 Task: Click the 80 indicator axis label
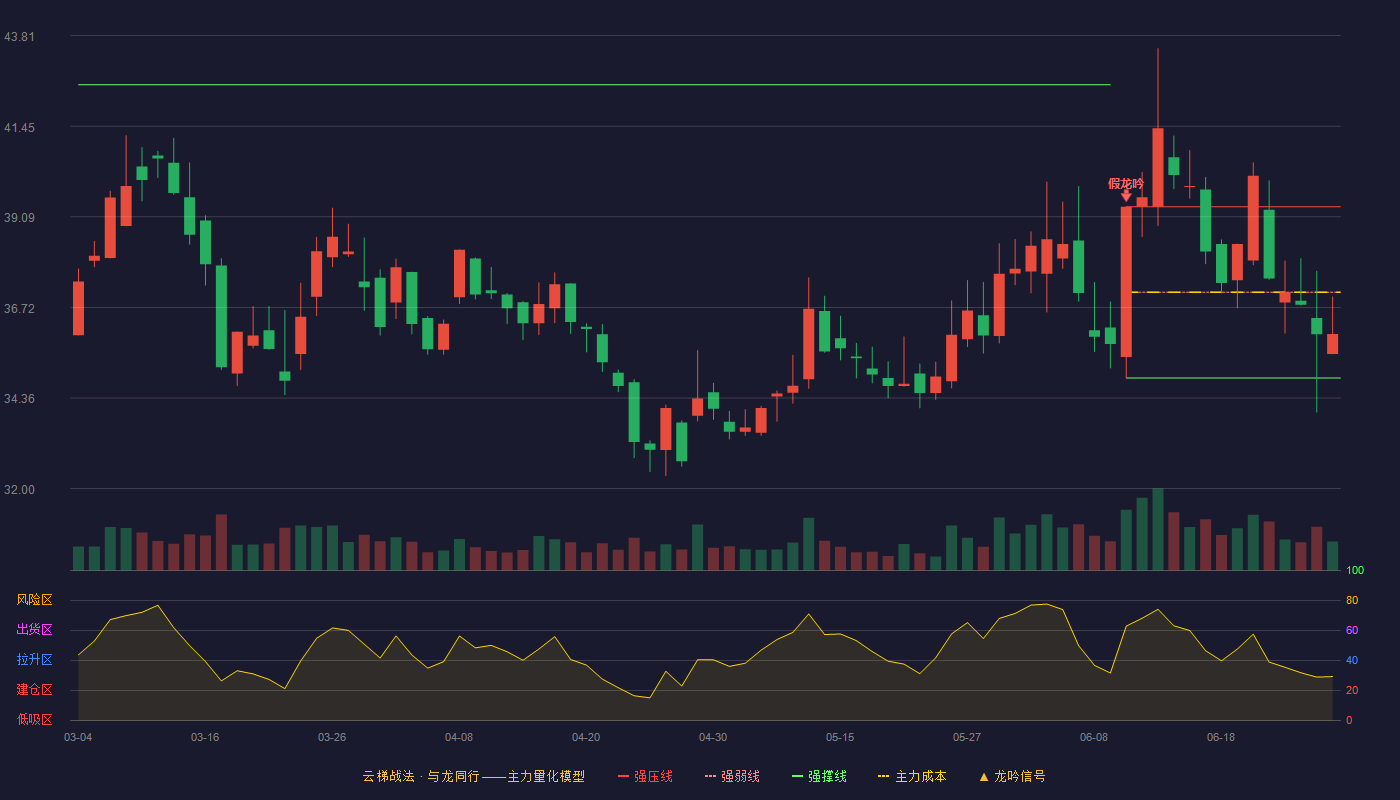click(x=1352, y=600)
